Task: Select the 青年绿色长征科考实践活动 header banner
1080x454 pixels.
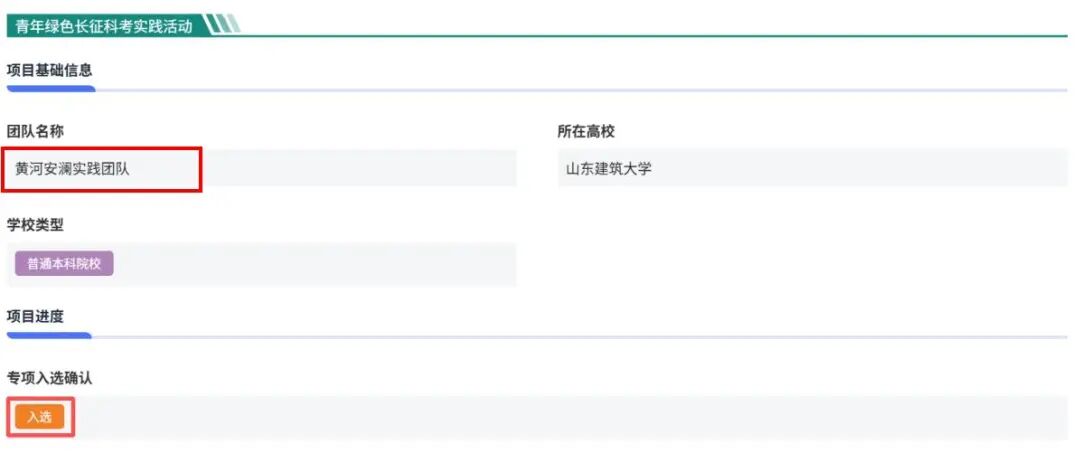Action: pos(105,25)
